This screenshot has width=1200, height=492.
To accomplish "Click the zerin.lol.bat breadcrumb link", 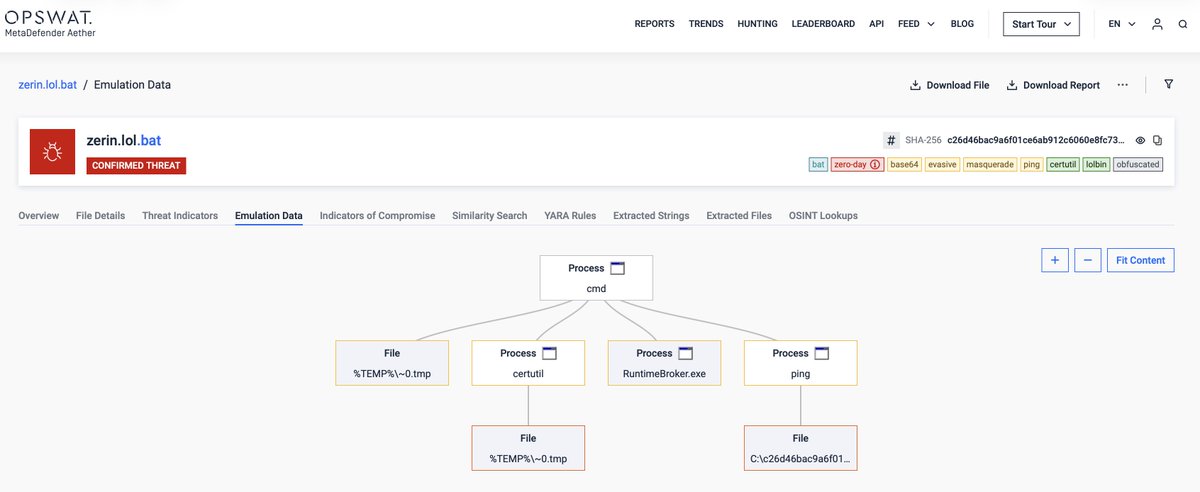I will [48, 85].
